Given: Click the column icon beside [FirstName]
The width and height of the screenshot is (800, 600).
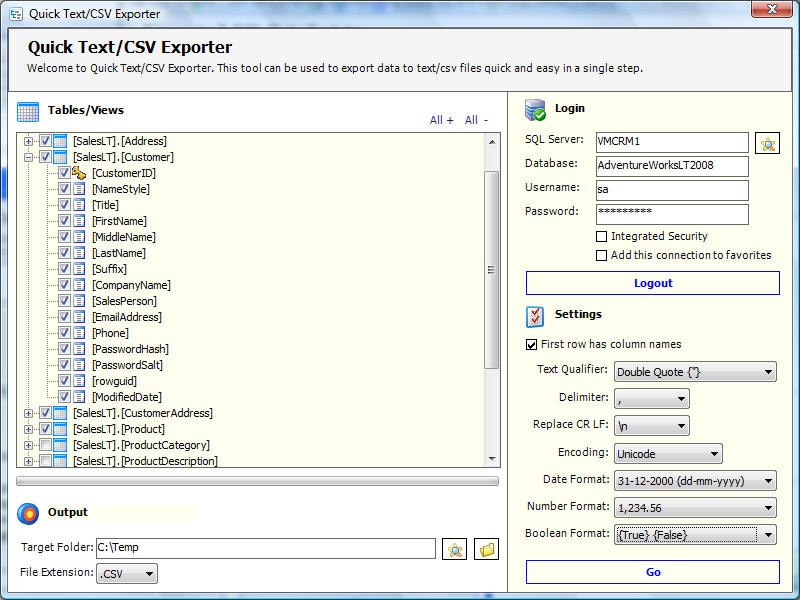Looking at the screenshot, I should point(79,221).
